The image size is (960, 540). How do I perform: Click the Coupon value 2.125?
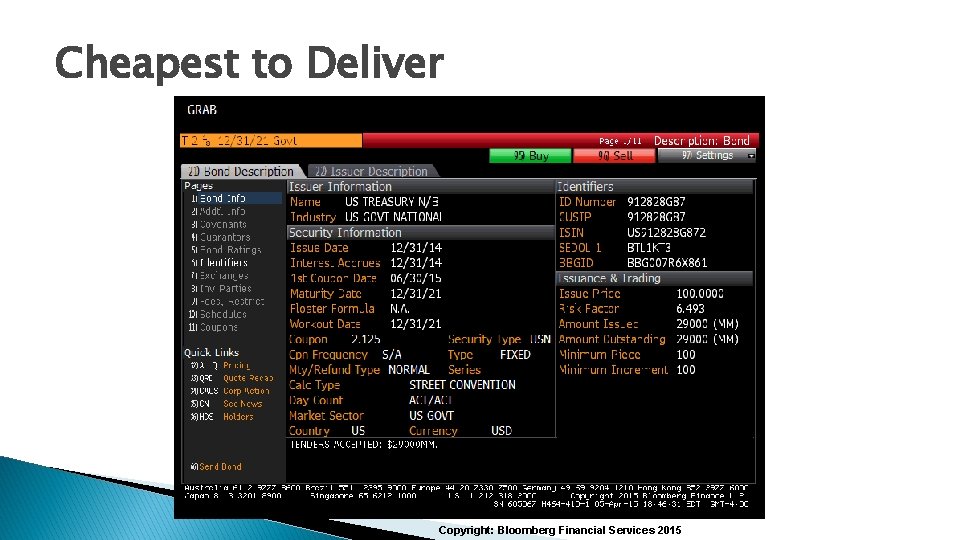(366, 339)
